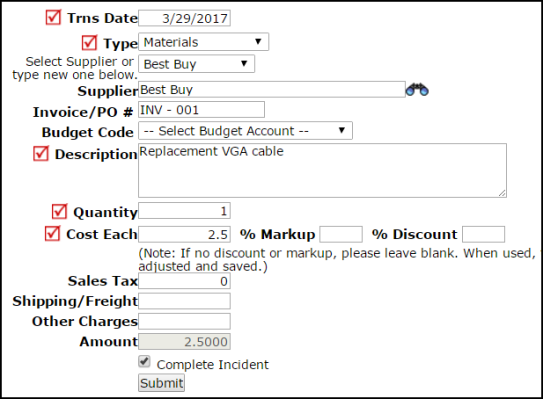Open the Type dropdown showing Materials
Image resolution: width=543 pixels, height=399 pixels.
point(203,42)
